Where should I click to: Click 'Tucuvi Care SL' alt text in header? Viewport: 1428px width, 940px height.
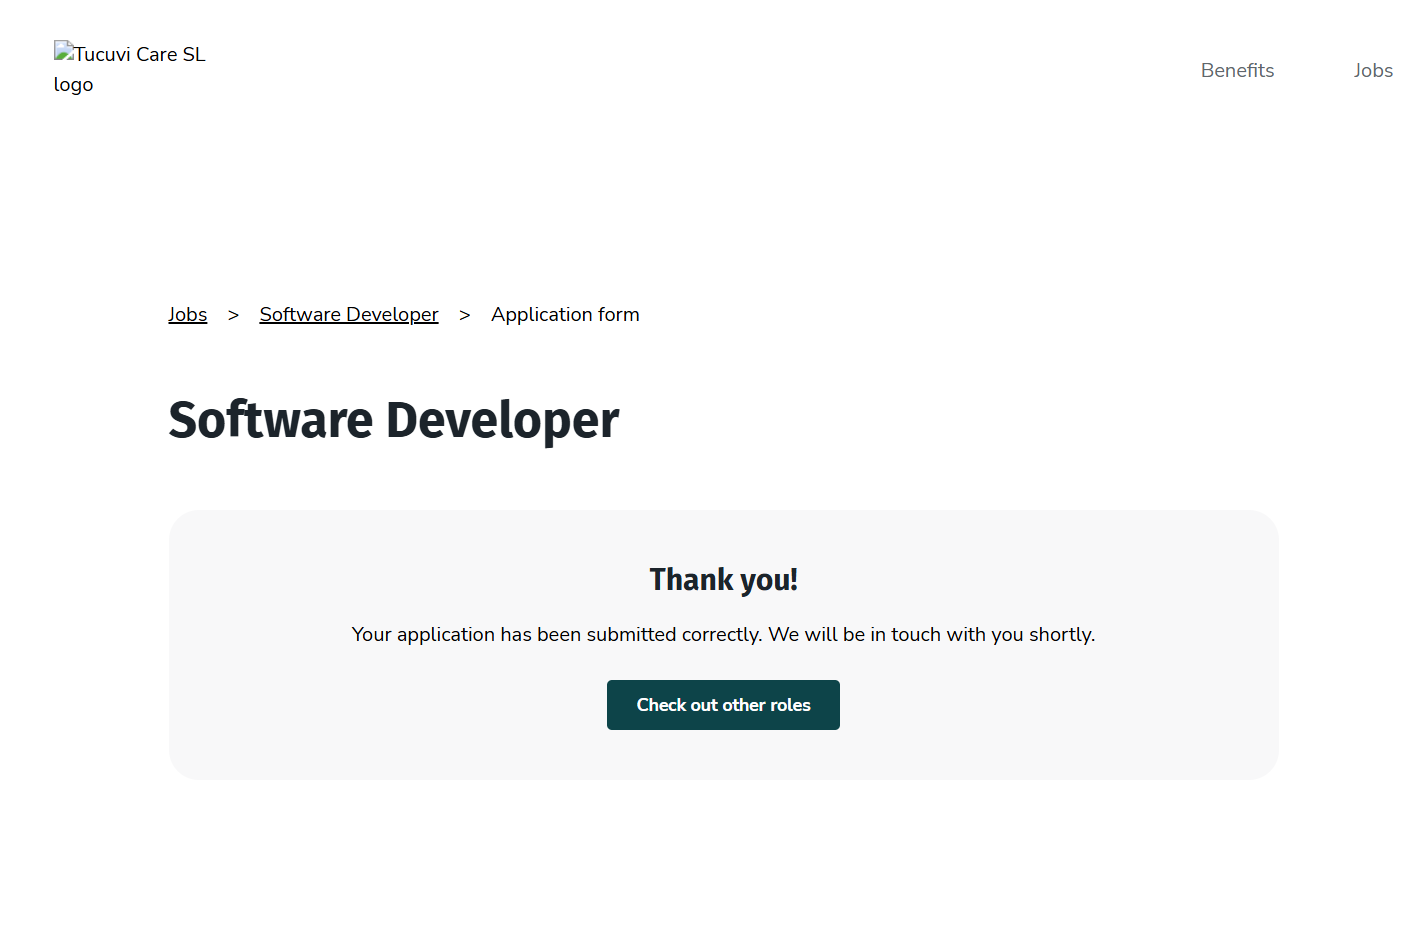[x=140, y=54]
